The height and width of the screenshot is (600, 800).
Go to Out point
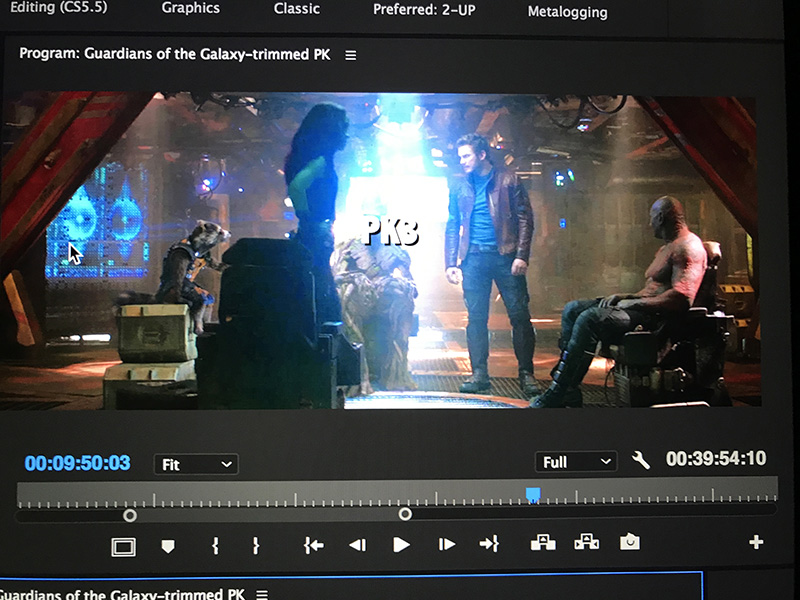point(489,544)
